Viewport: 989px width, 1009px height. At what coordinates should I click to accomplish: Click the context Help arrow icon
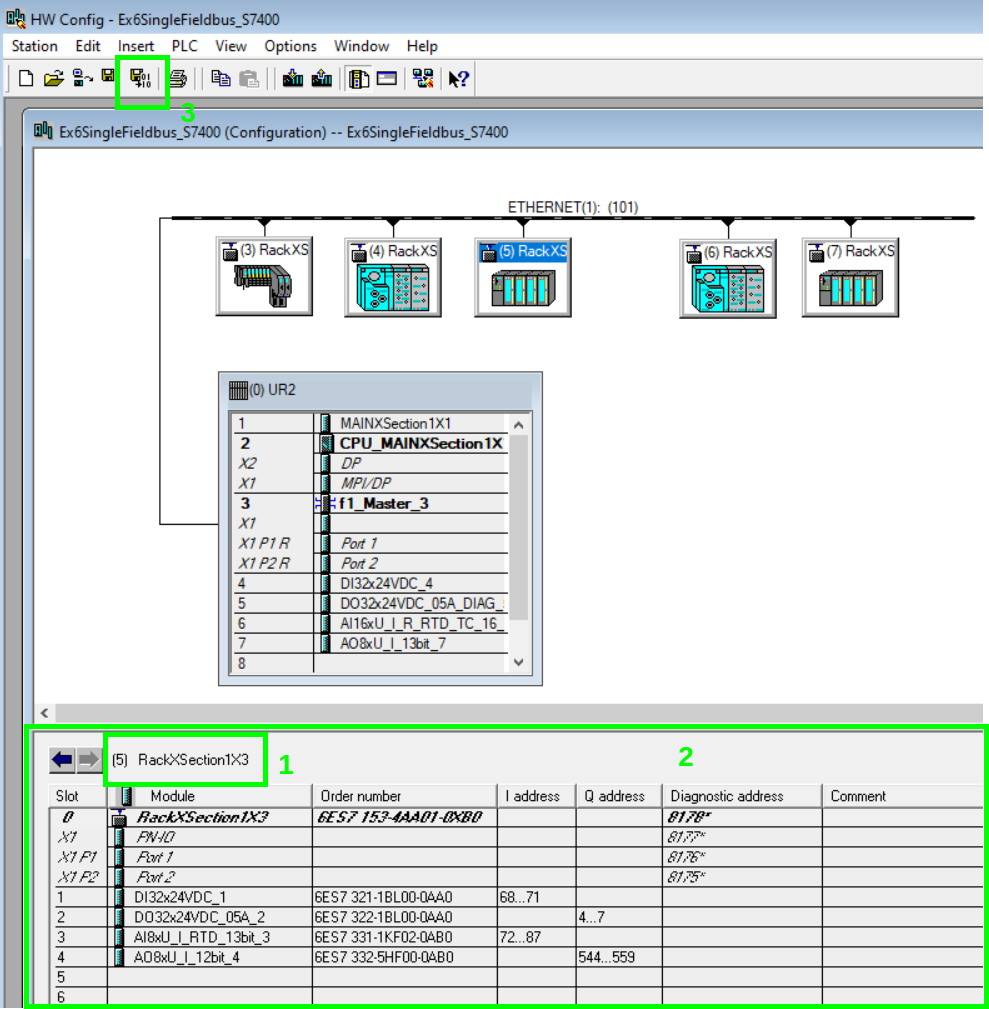point(459,78)
